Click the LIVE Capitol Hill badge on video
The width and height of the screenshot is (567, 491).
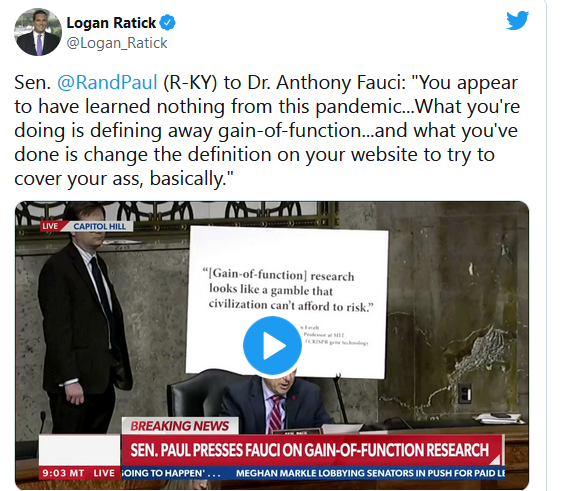(87, 226)
